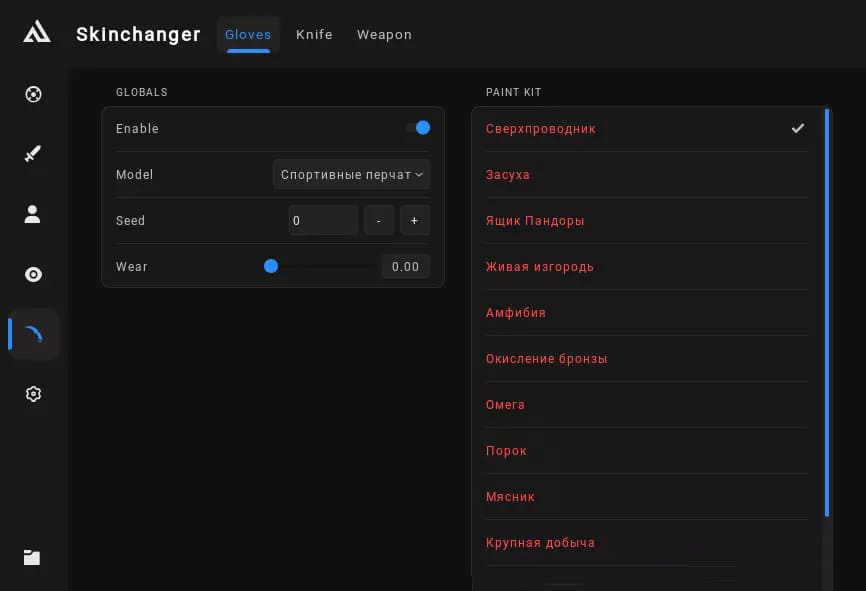Open the aimbot crosshair sidebar icon
The height and width of the screenshot is (591, 866).
33,94
